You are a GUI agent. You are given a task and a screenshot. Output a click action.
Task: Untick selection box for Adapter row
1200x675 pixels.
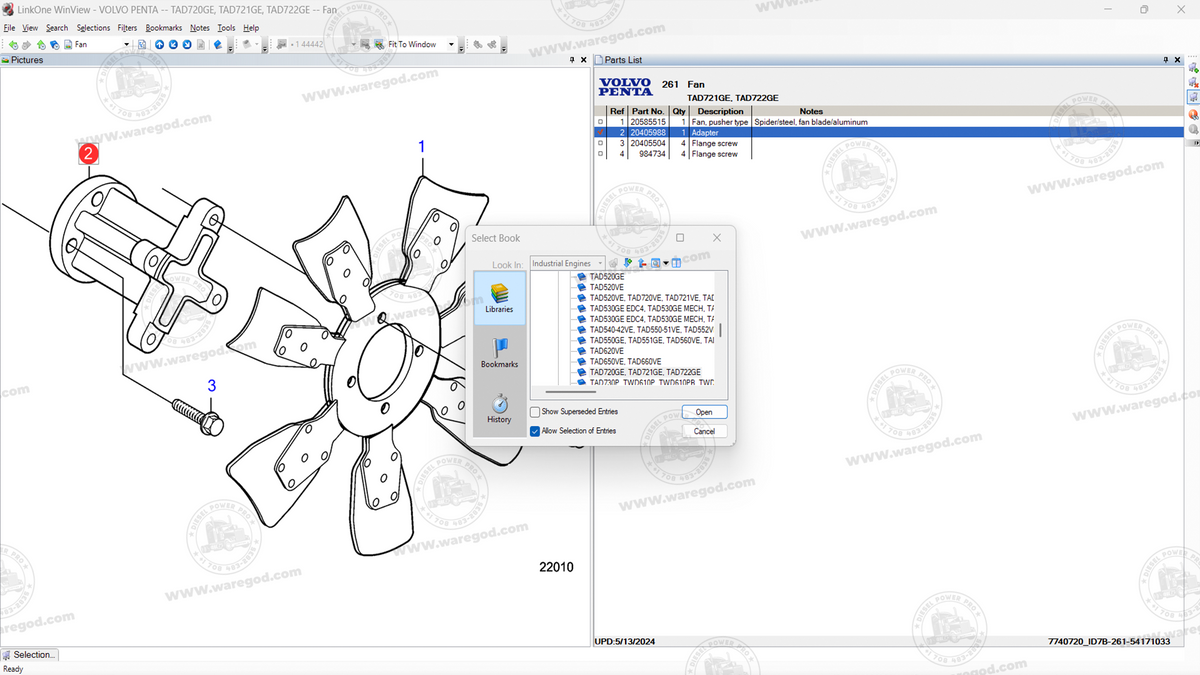click(x=600, y=132)
